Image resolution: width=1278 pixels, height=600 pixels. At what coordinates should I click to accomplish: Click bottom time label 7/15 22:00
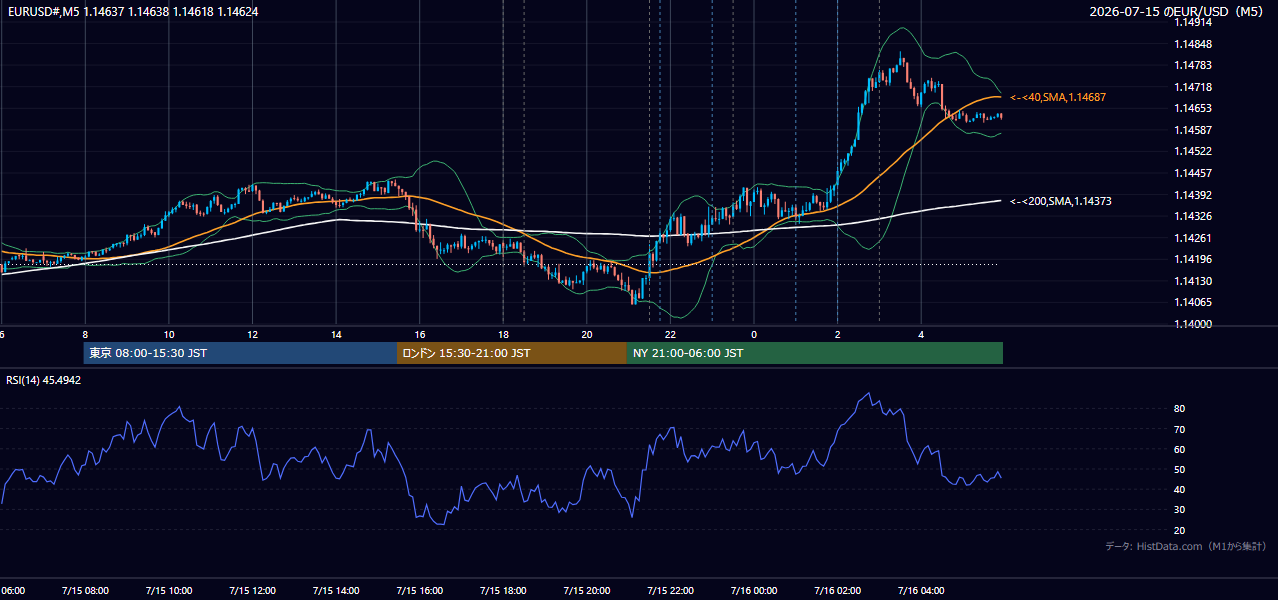[670, 591]
